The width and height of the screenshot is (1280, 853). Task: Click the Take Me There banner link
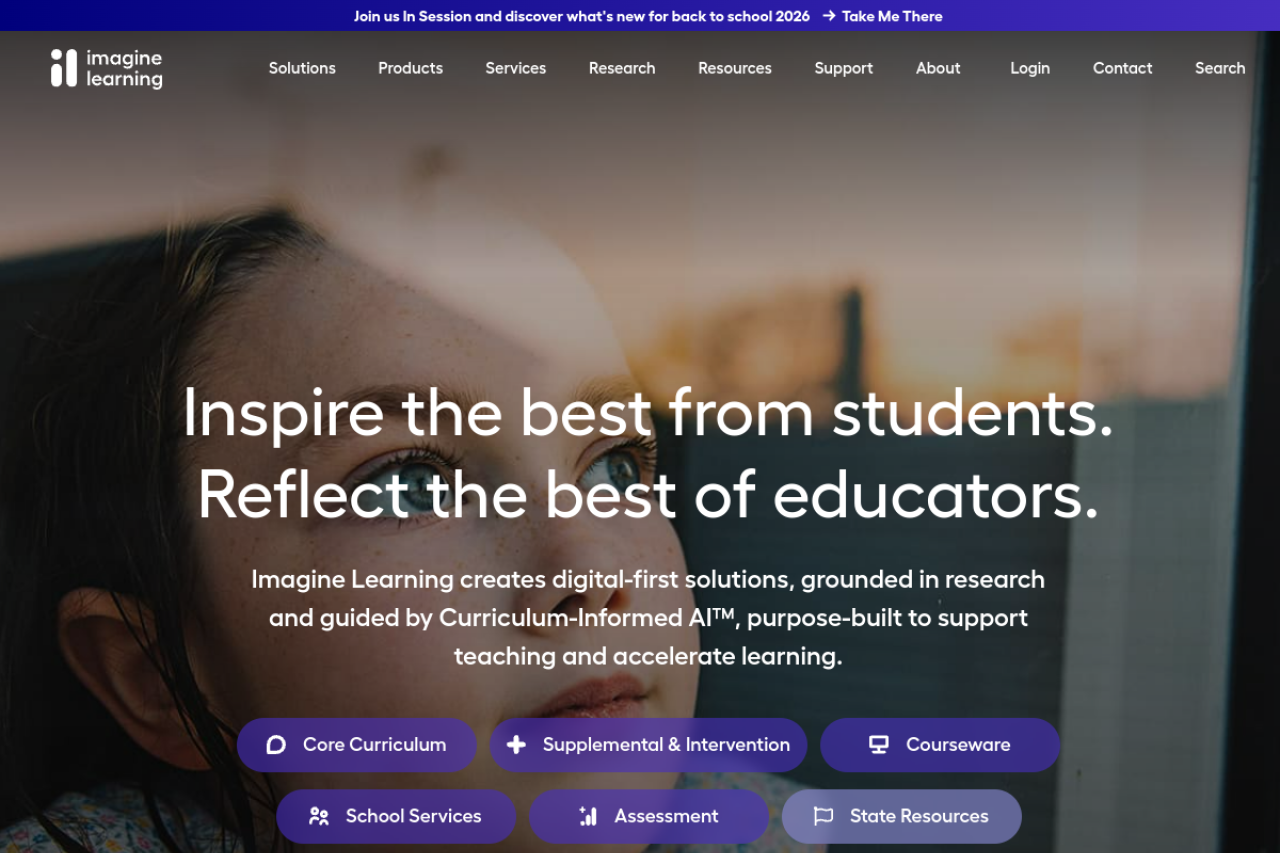click(x=892, y=16)
